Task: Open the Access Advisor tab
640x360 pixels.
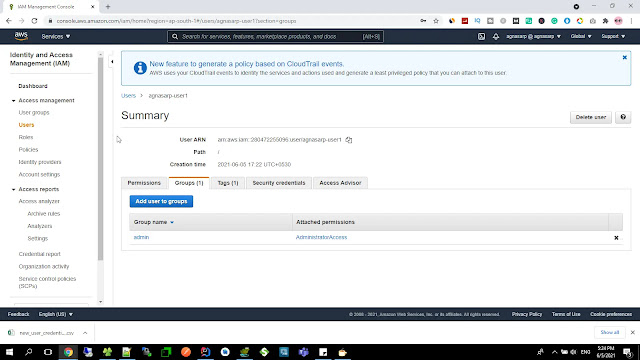Action: (x=340, y=183)
